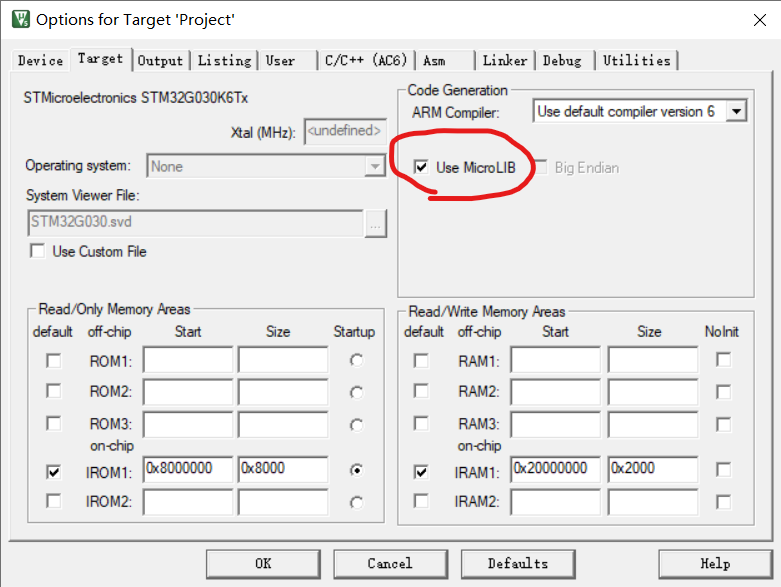Edit the IROM1 Size field 0x8000
Viewport: 781px width, 587px height.
[283, 470]
